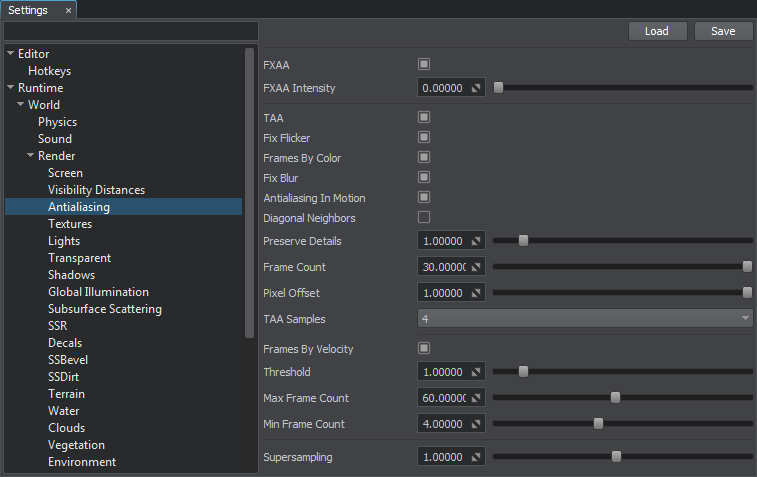The height and width of the screenshot is (477, 757).
Task: Collapse the Editor section arrow
Action: pos(11,54)
